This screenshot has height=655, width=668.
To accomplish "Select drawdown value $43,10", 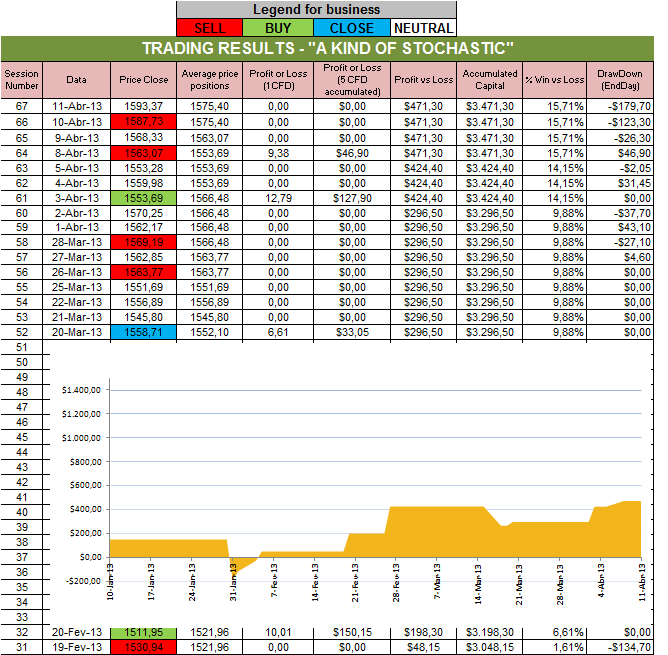I will tap(620, 227).
